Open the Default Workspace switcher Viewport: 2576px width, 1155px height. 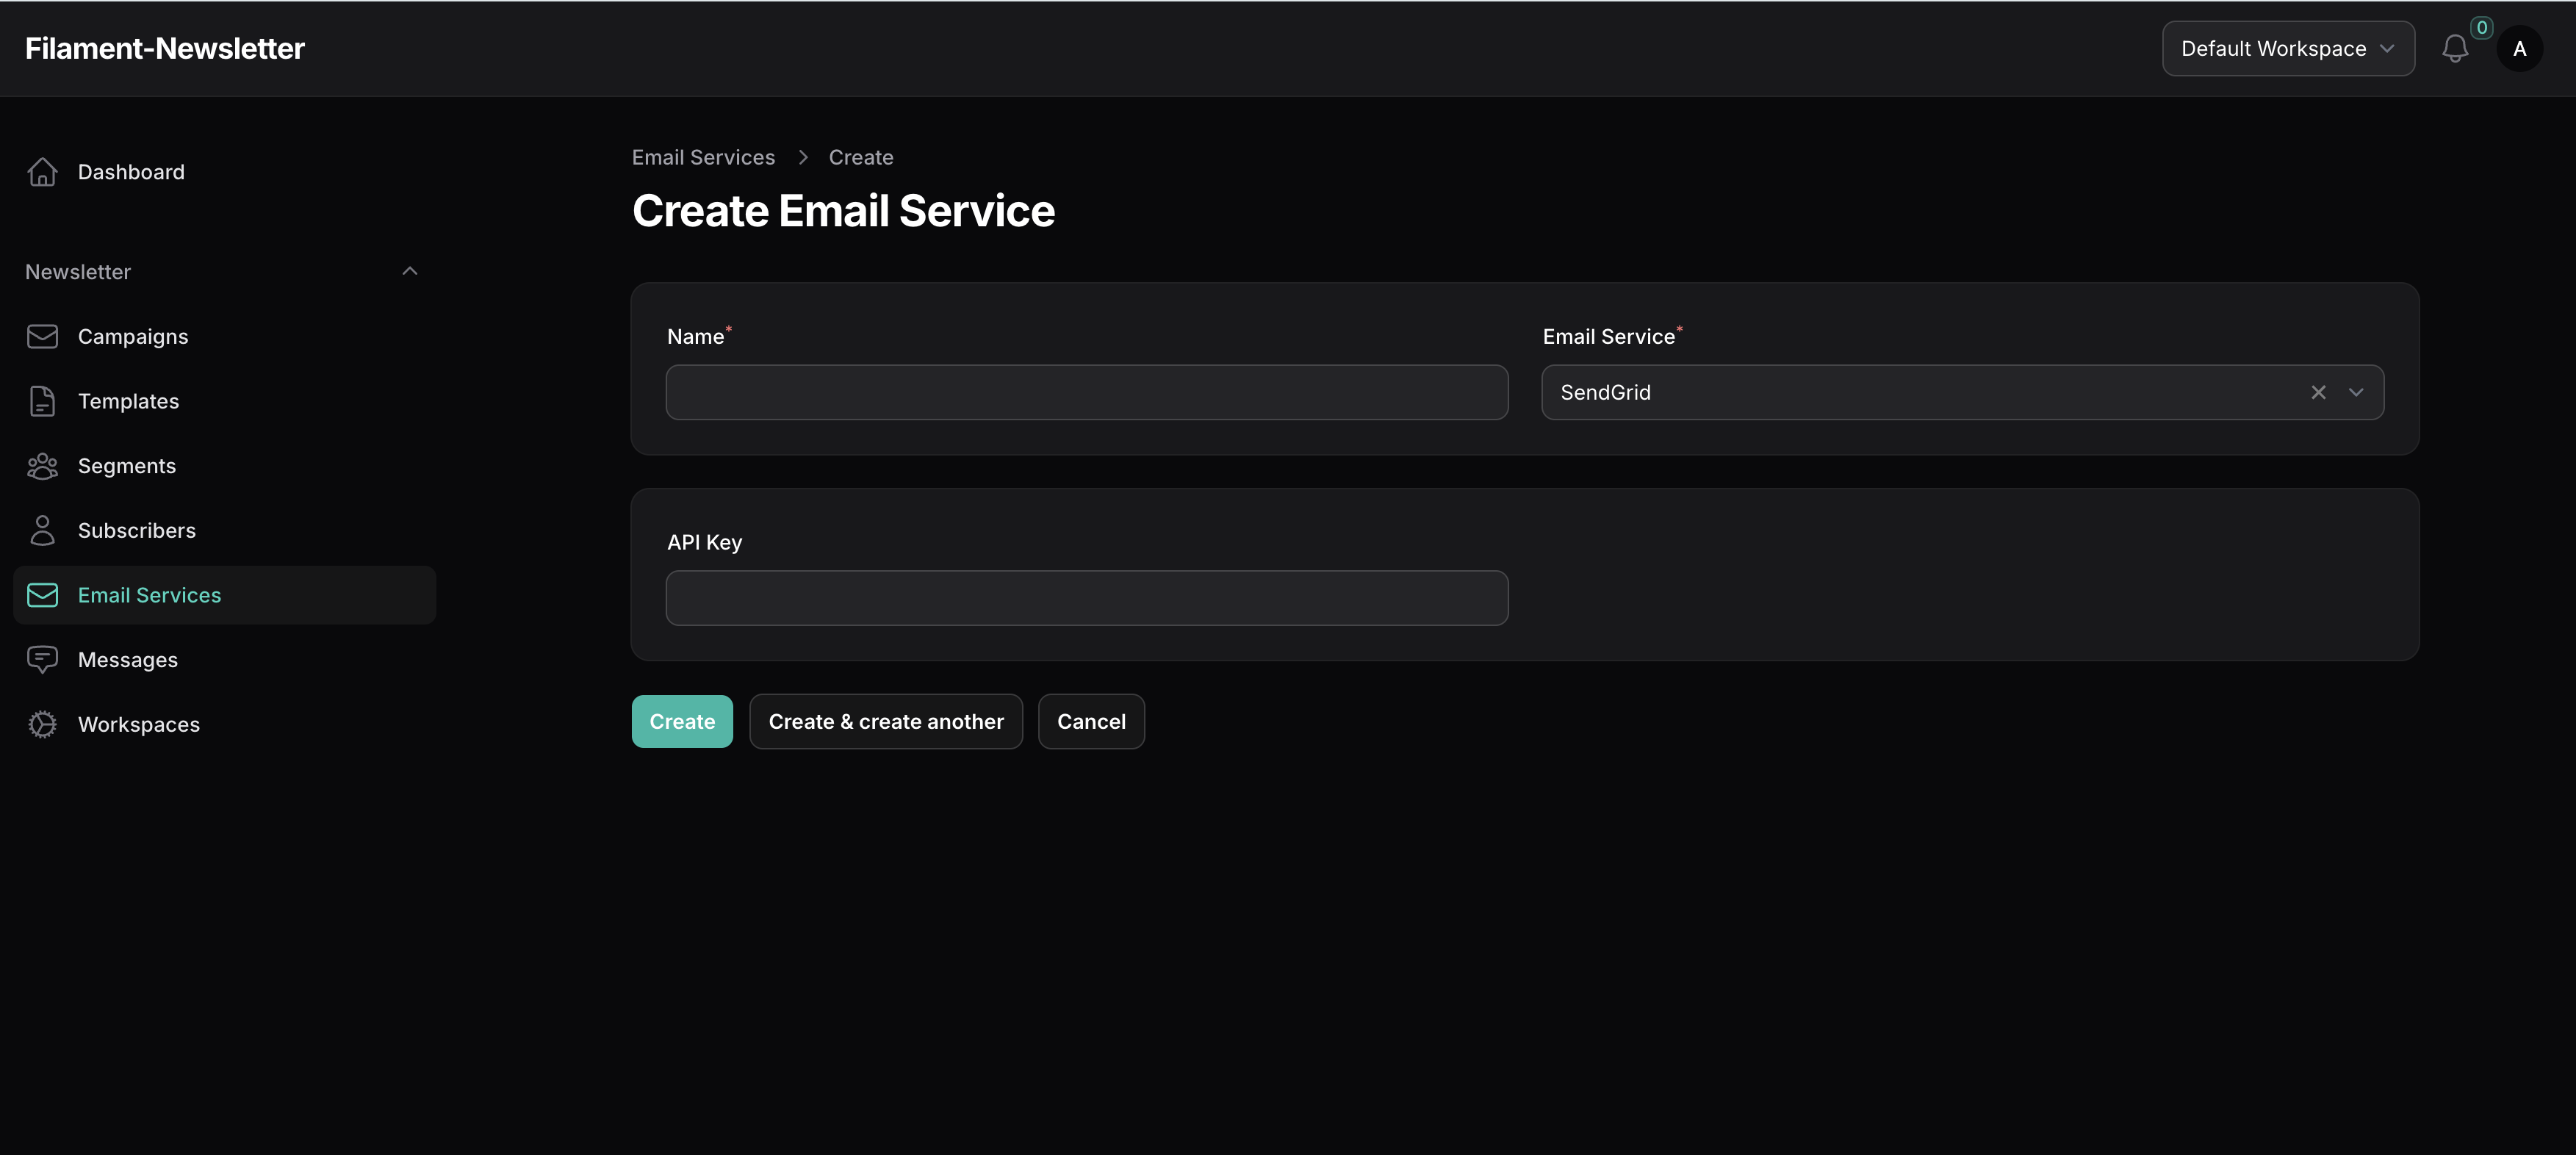pos(2288,48)
